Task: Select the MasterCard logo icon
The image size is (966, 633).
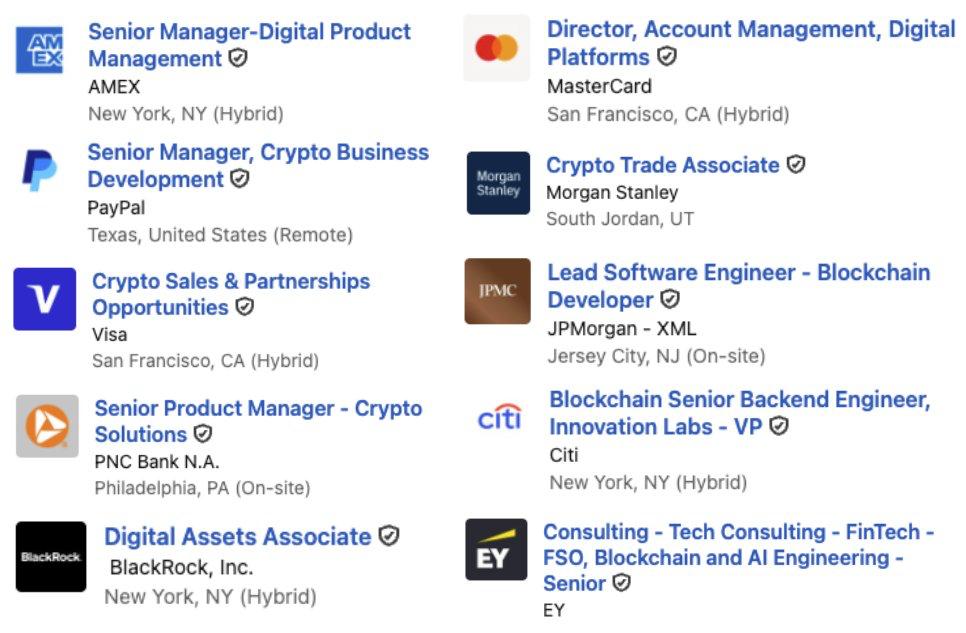Action: [x=497, y=47]
